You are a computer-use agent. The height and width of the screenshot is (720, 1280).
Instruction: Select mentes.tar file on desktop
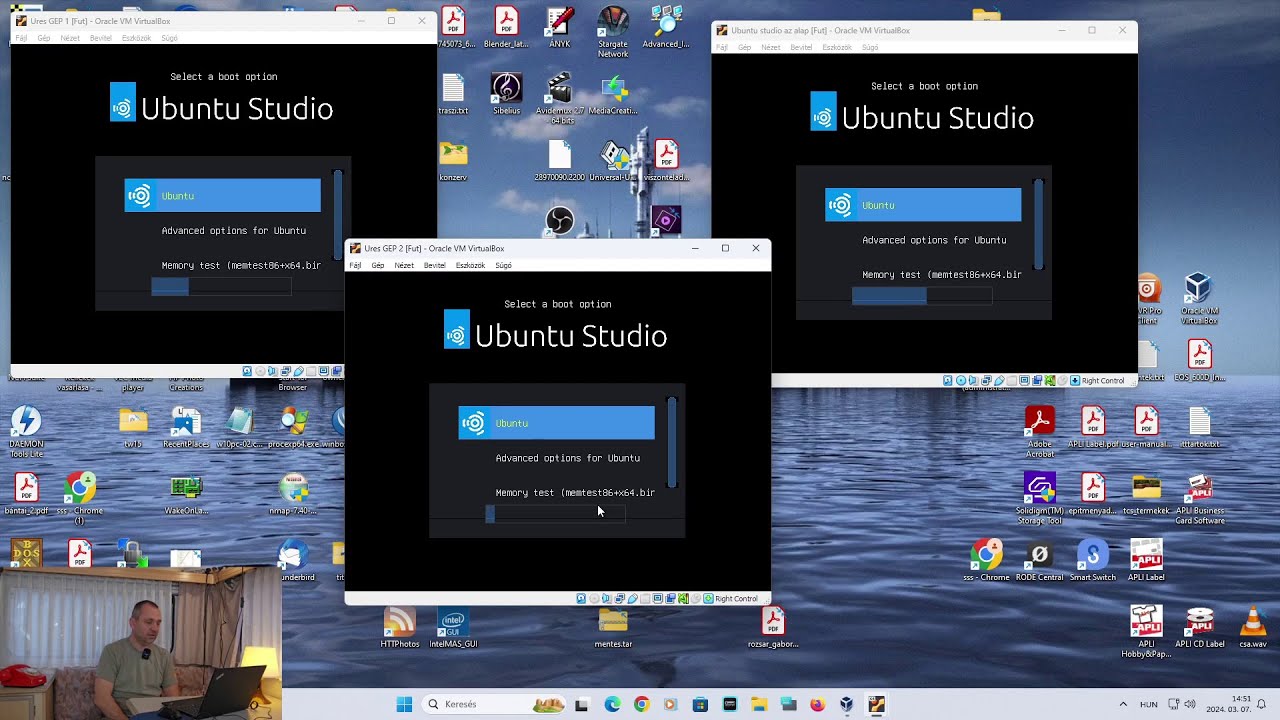pyautogui.click(x=613, y=627)
